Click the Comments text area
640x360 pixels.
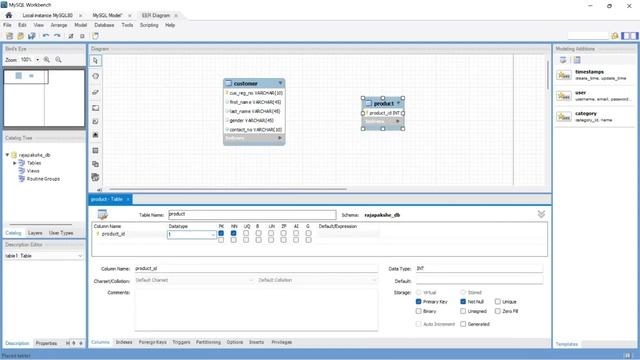[x=256, y=310]
